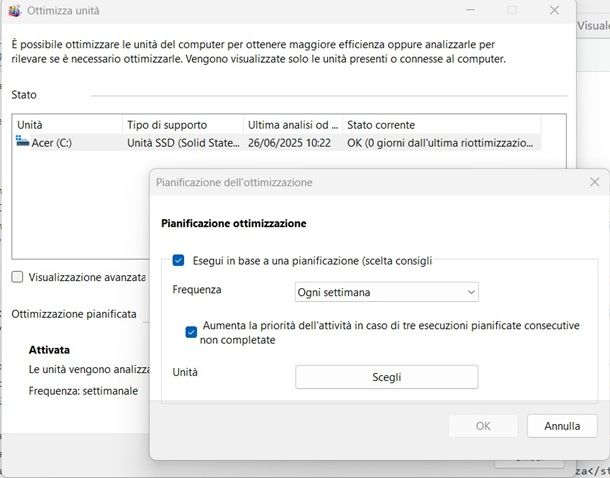
Task: Minimize the Ottimizza unità window
Action: 470,10
